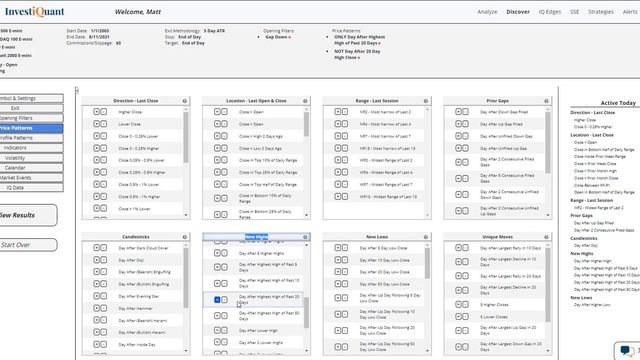The height and width of the screenshot is (360, 640).
Task: Click the Unique Moves list scrollbar thumb
Action: [548, 284]
